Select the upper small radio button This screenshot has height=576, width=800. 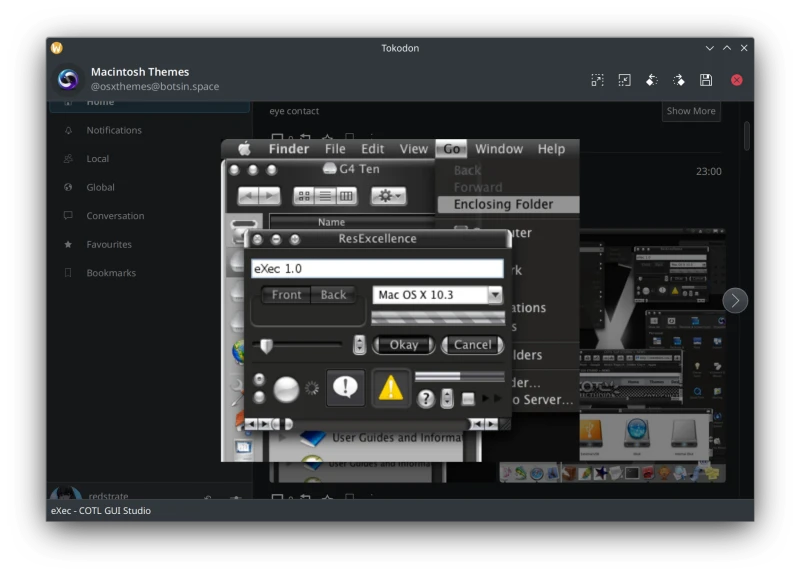[259, 379]
